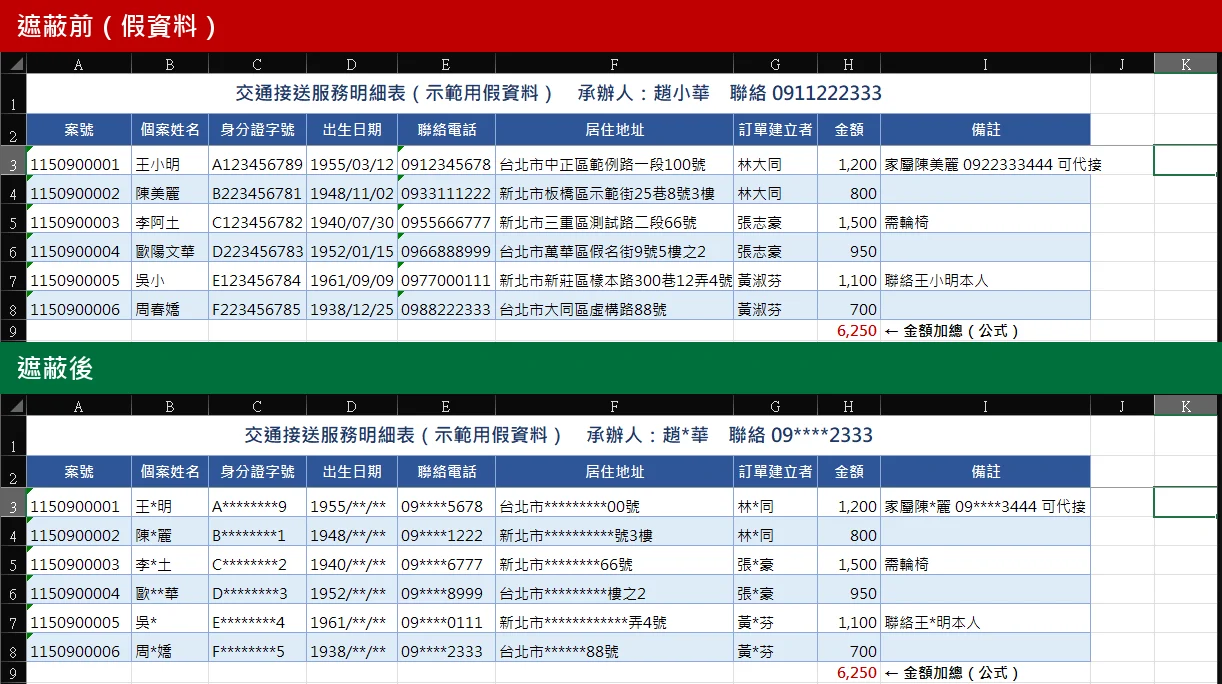Click the title cell mentioning 趙*華 09****2333
This screenshot has height=684, width=1222.
pyautogui.click(x=558, y=435)
